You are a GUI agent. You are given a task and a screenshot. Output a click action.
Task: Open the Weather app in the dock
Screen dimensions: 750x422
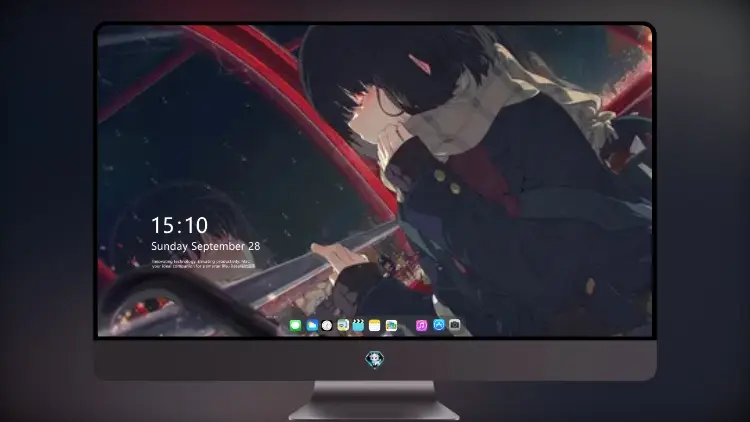click(312, 325)
